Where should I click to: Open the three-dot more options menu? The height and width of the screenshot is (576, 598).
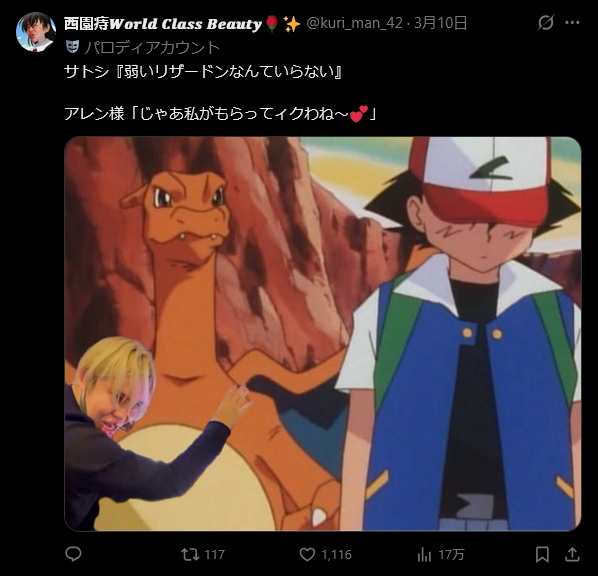coord(572,23)
